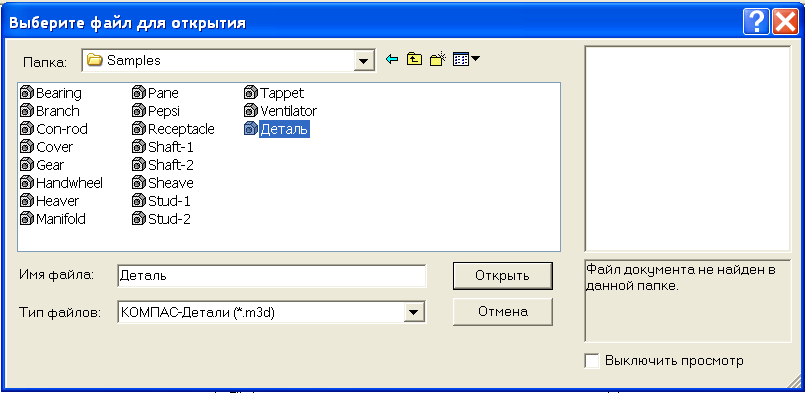Select the Sheave file icon
Image resolution: width=805 pixels, height=393 pixels.
(139, 183)
